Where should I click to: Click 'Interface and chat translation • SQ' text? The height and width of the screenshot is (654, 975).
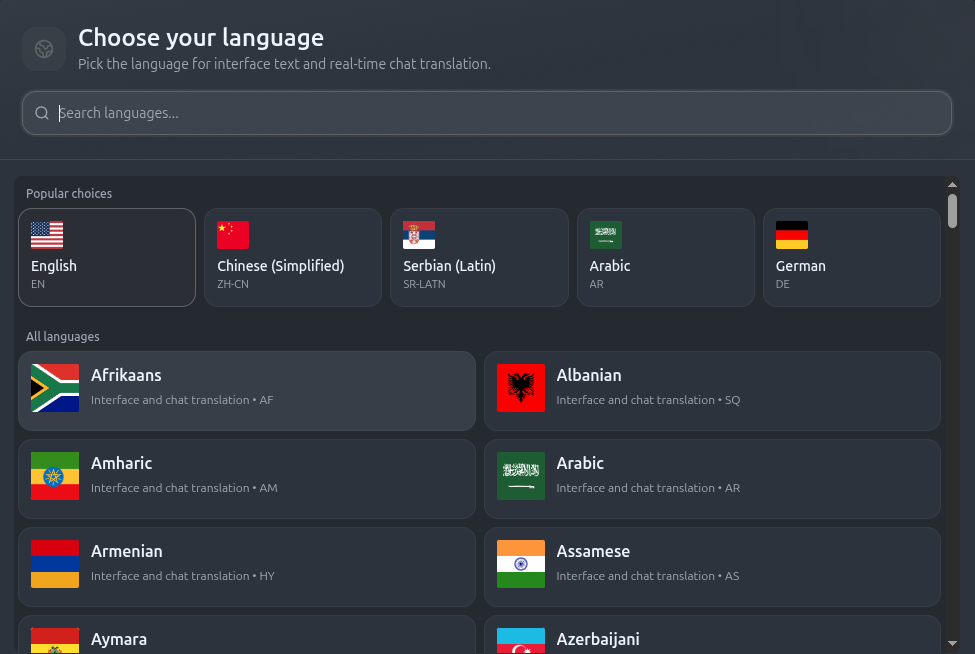pos(649,400)
